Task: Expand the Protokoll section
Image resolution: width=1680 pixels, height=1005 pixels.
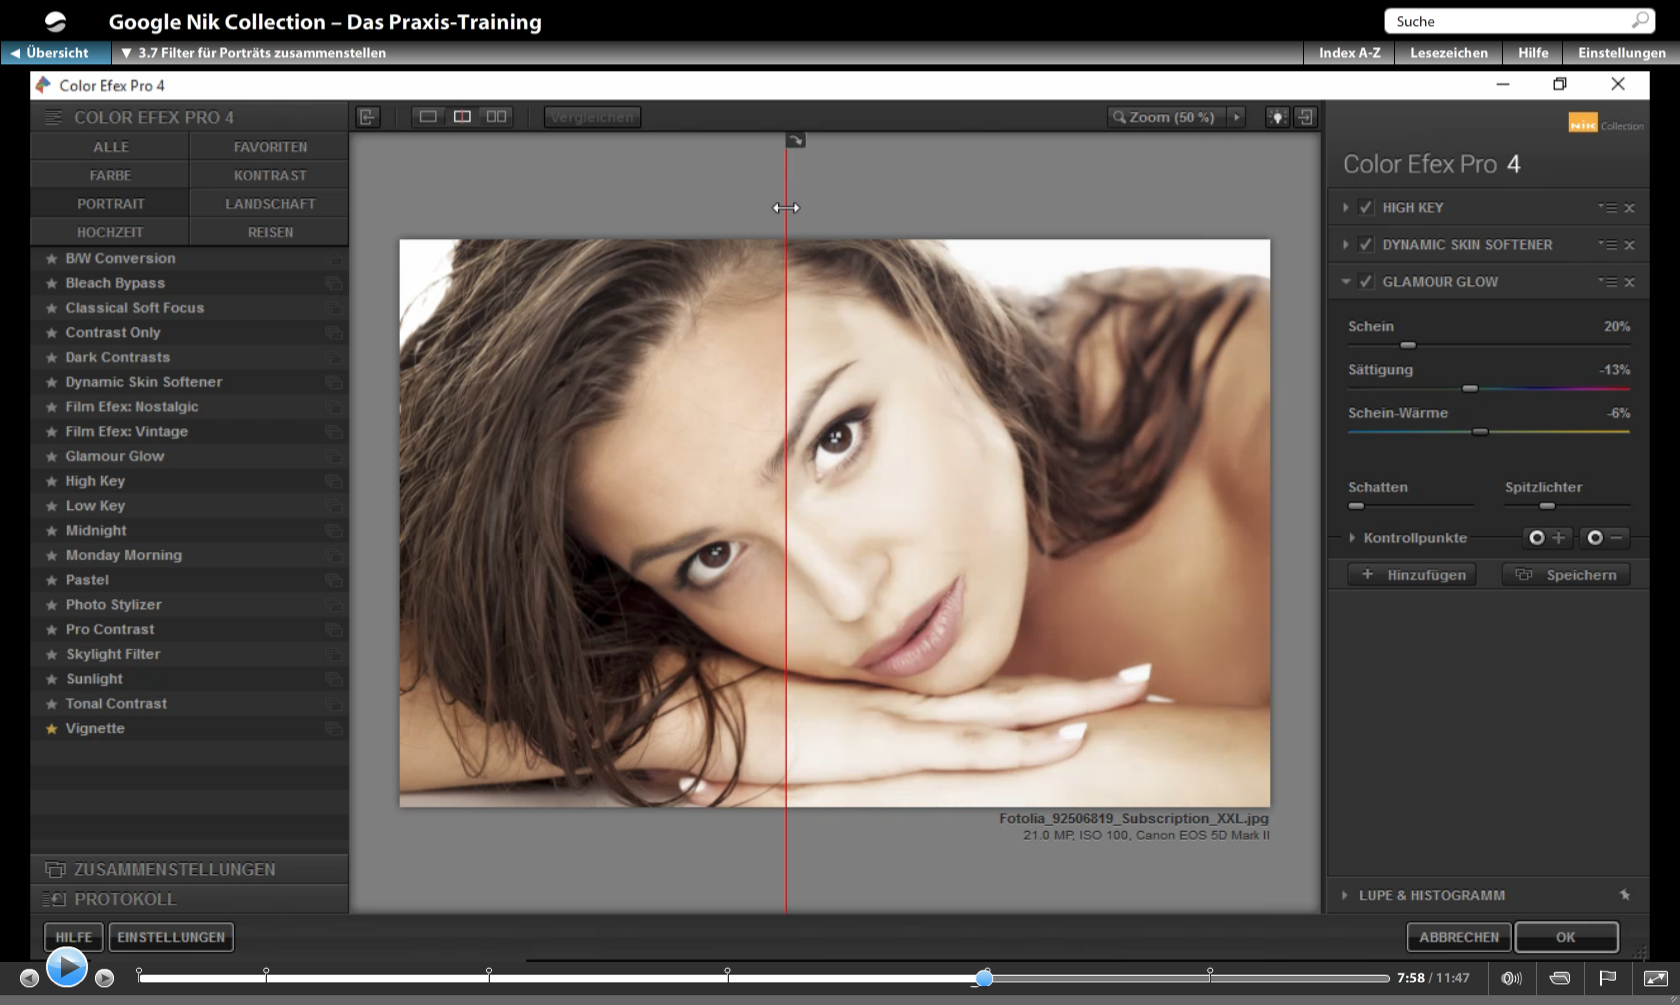Action: [189, 899]
